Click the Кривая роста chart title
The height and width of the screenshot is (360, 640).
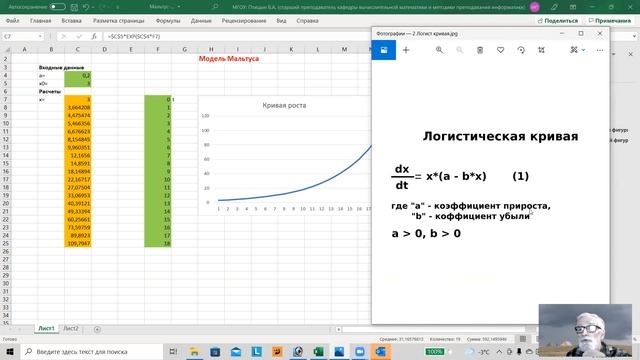[x=284, y=105]
